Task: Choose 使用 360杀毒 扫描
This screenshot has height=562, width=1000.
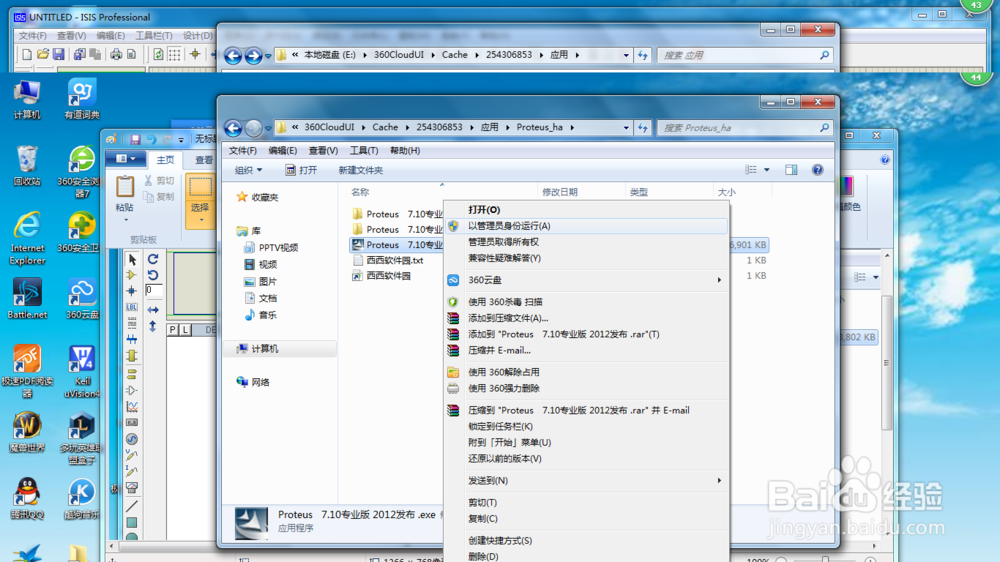Action: coord(505,302)
